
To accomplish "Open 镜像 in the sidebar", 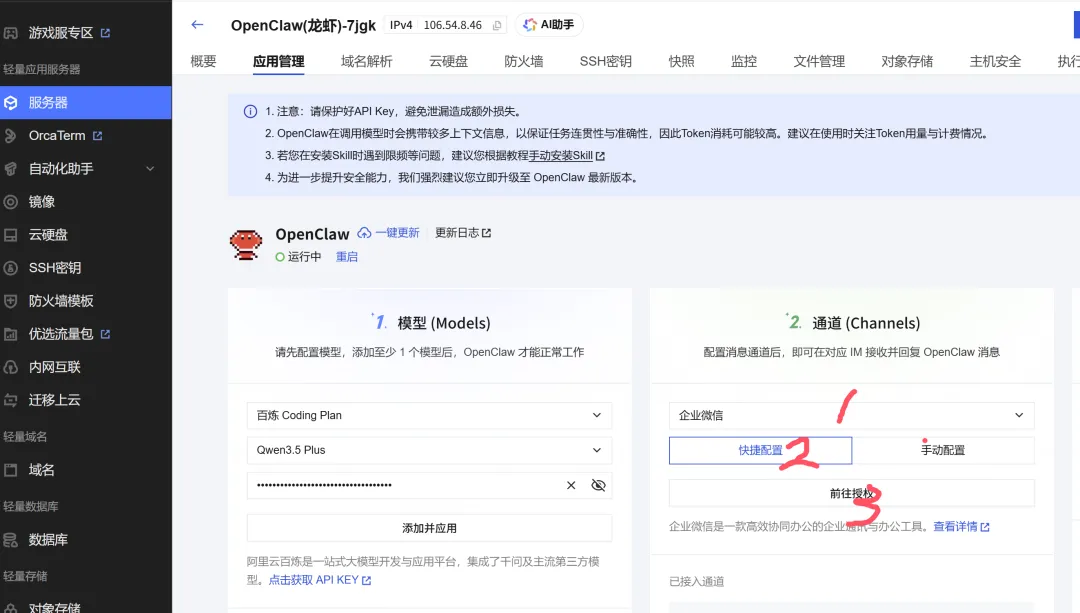I will tap(41, 202).
